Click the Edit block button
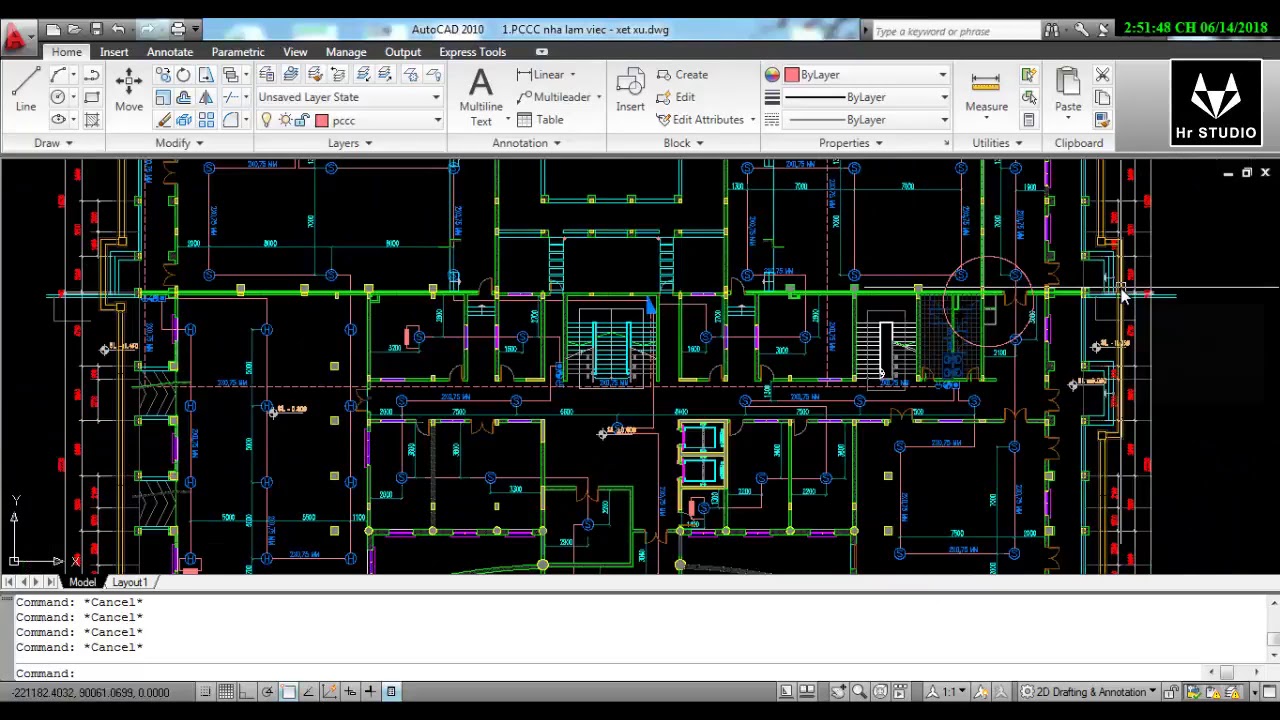Screen dimensions: 1280x720 pyautogui.click(x=676, y=97)
